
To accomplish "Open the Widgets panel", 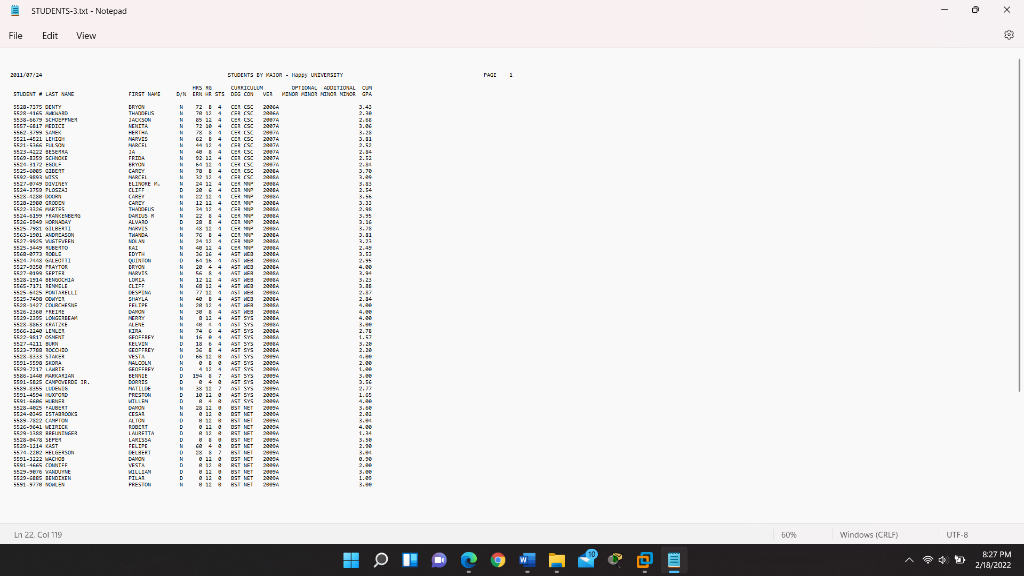I will [410, 561].
